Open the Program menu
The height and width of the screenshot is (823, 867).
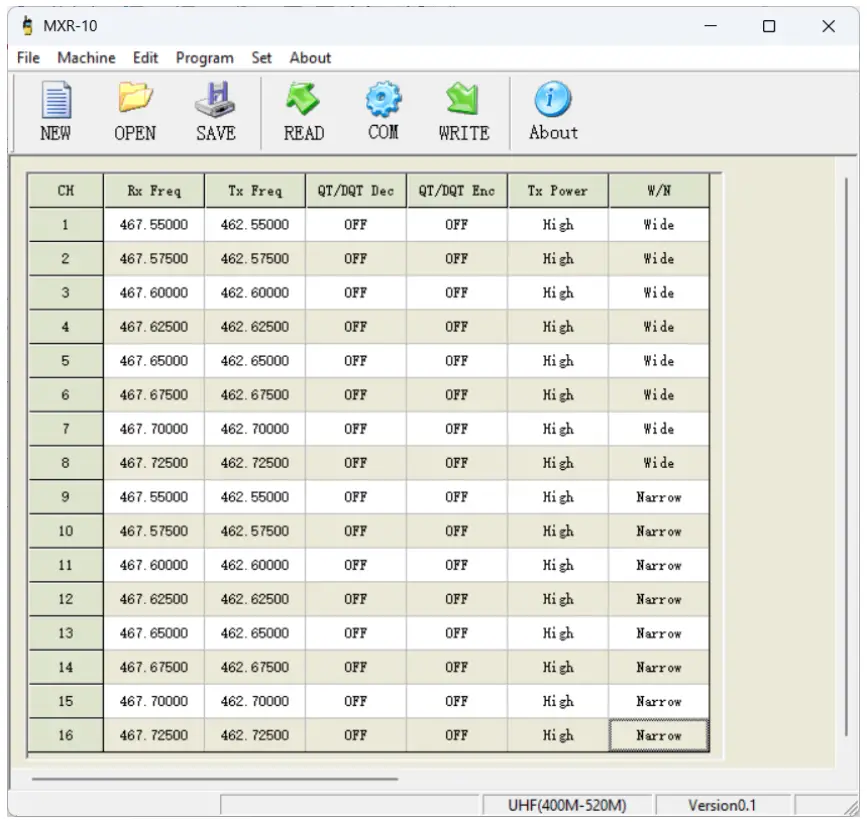(204, 58)
